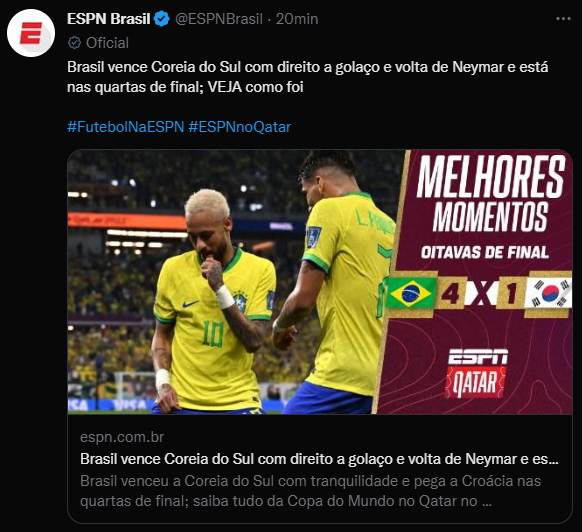Open the @ESPNBrasil handle link
The height and width of the screenshot is (532, 582).
[219, 19]
